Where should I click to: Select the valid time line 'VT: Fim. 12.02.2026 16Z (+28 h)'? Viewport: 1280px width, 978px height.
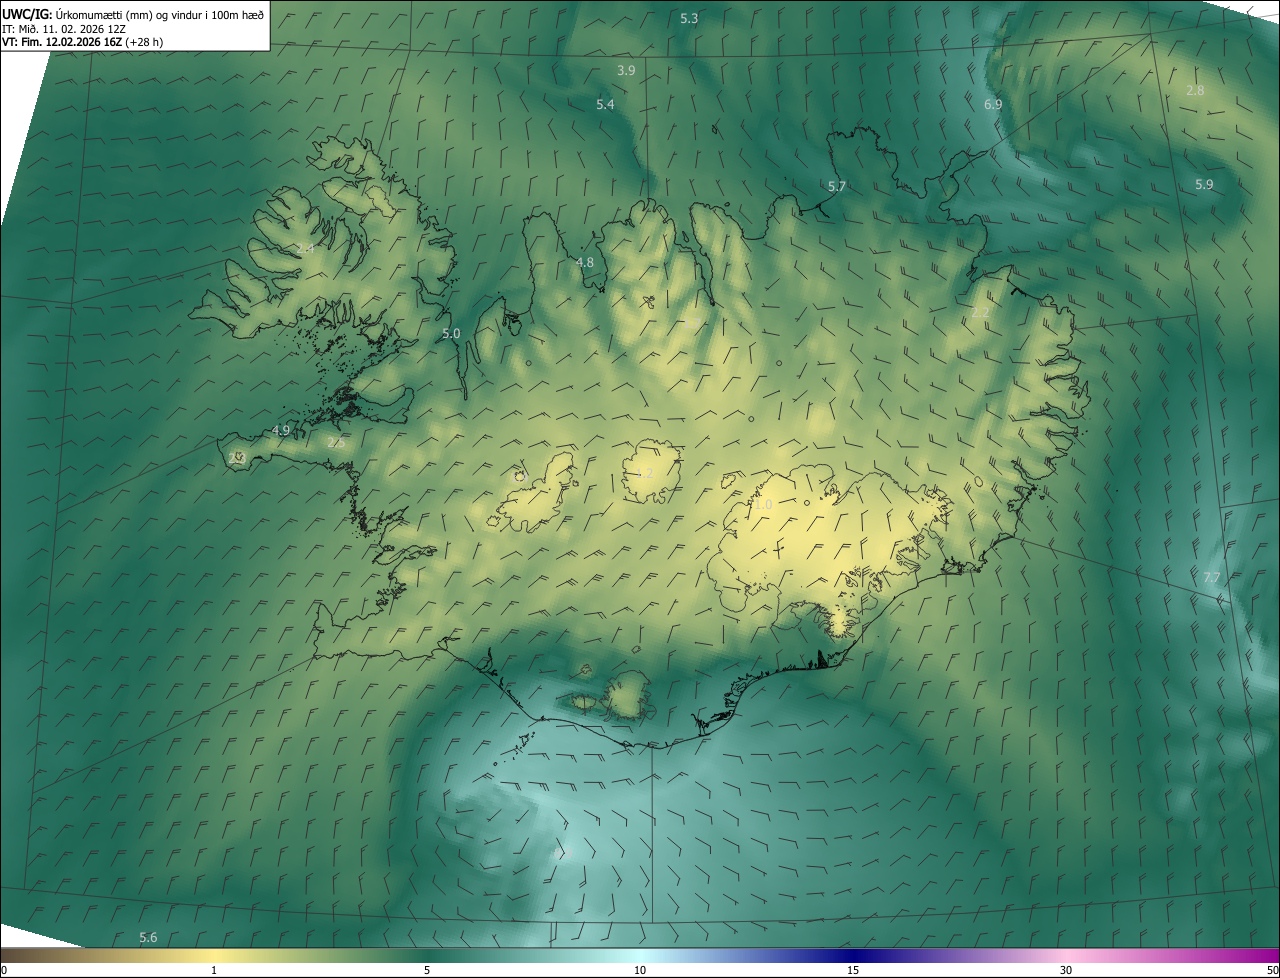point(83,43)
